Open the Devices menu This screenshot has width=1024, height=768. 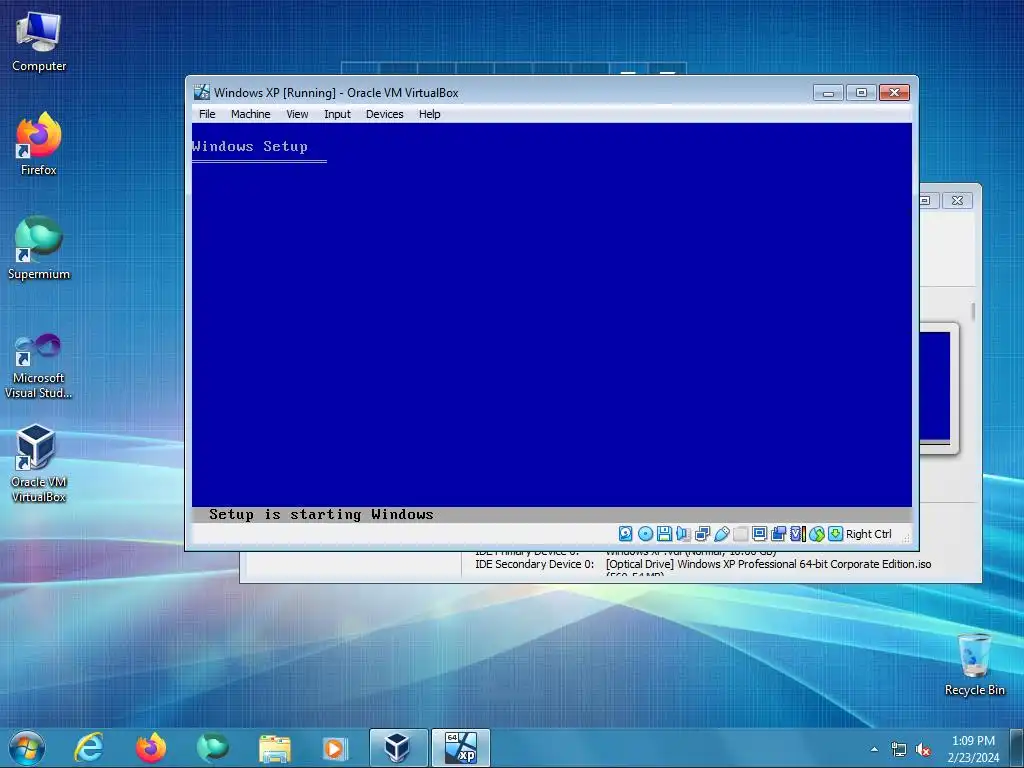(x=385, y=114)
